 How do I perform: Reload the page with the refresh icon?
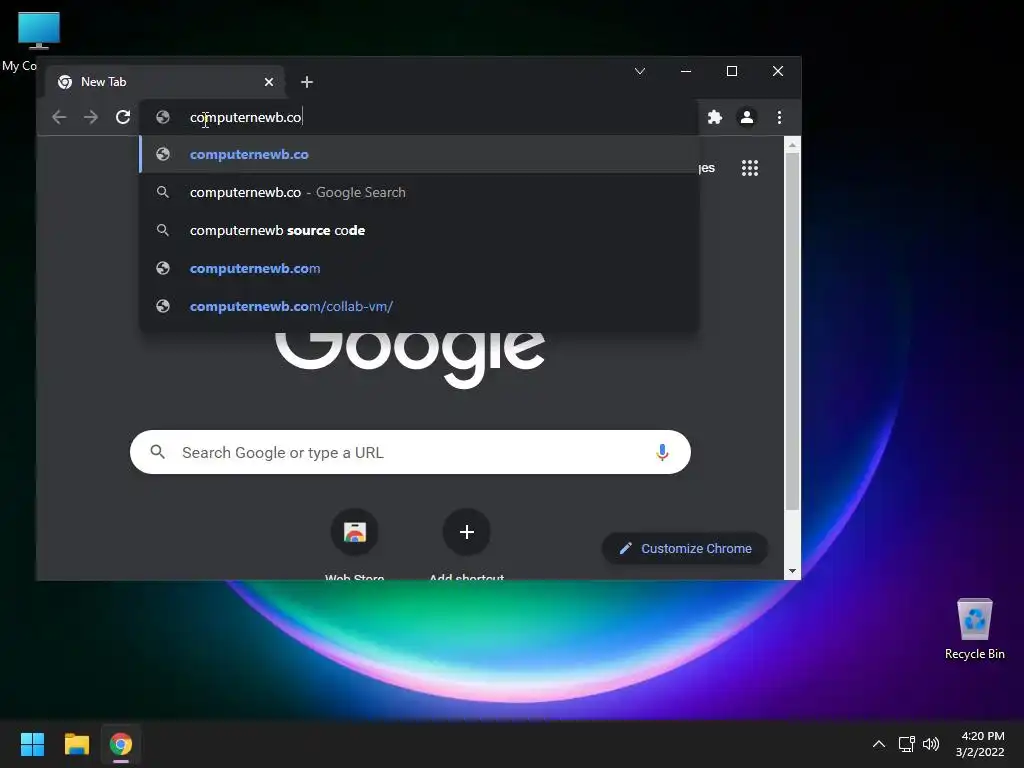click(x=123, y=117)
